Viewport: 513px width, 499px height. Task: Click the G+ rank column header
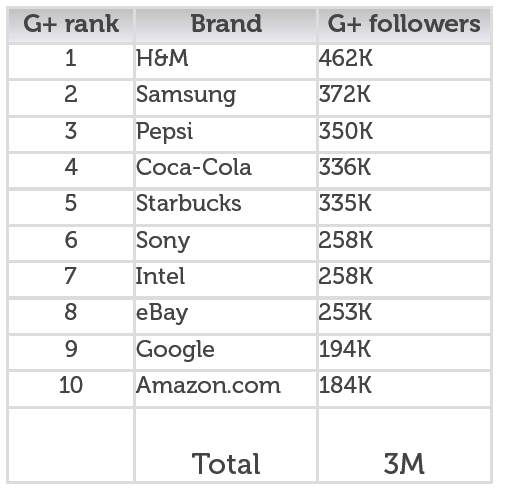(71, 26)
